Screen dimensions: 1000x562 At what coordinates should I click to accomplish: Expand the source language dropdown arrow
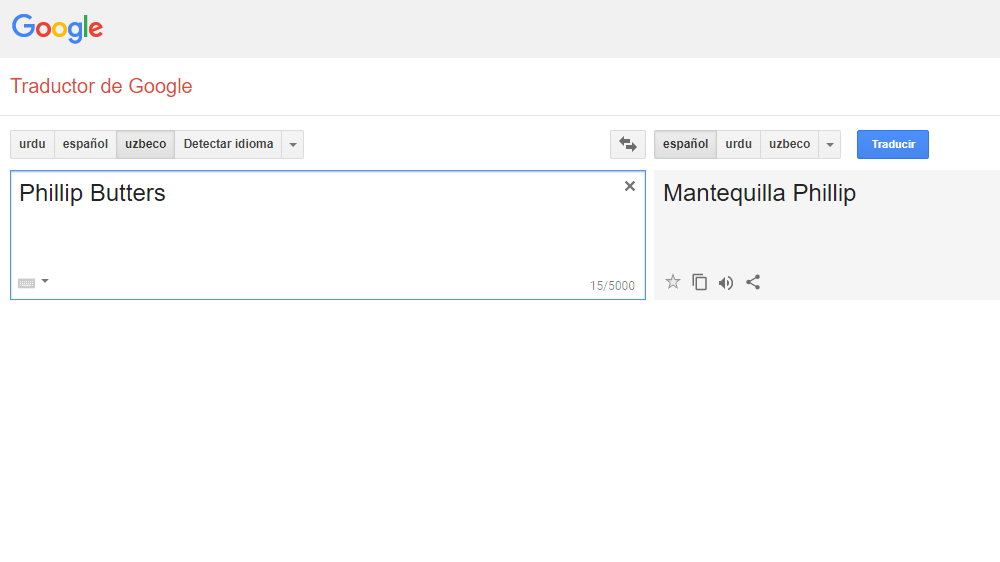(293, 145)
